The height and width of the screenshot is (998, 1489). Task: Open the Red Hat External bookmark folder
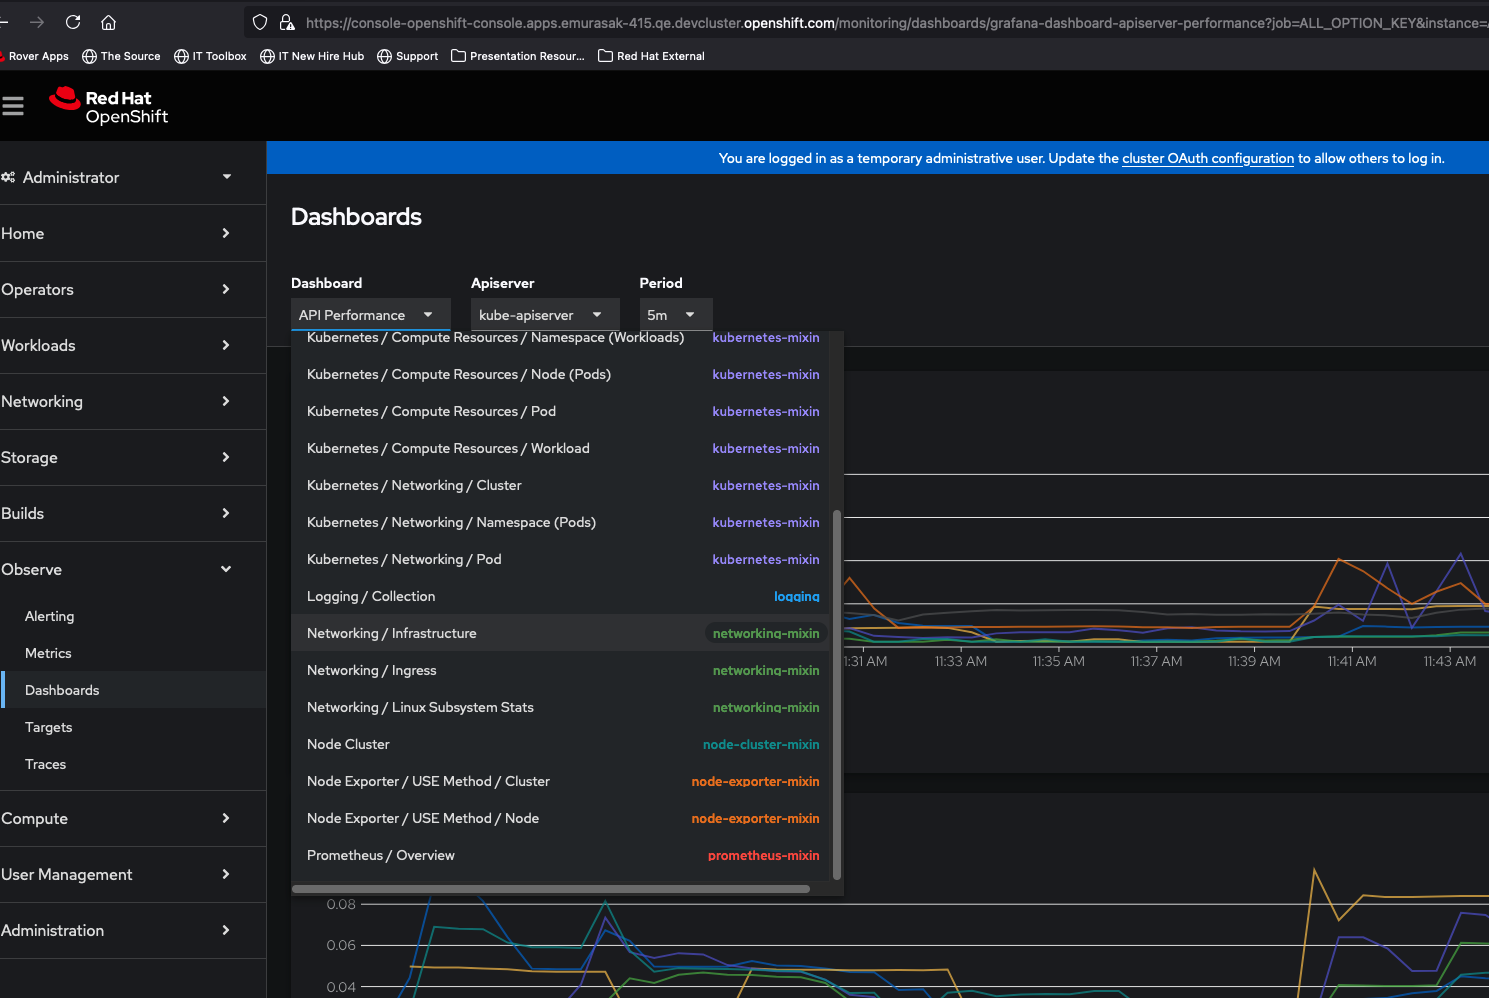coord(651,56)
